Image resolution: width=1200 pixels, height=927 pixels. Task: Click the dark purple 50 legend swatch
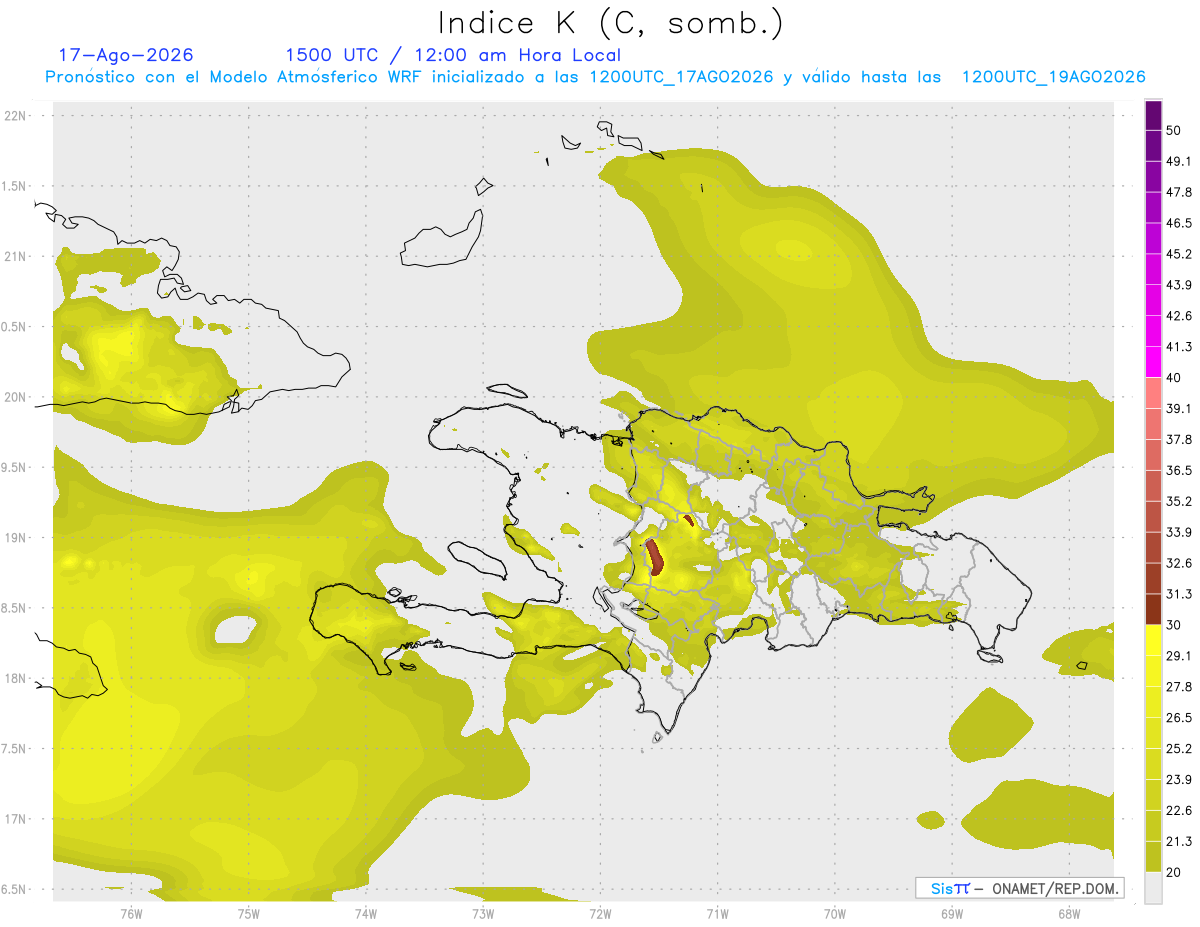1153,117
